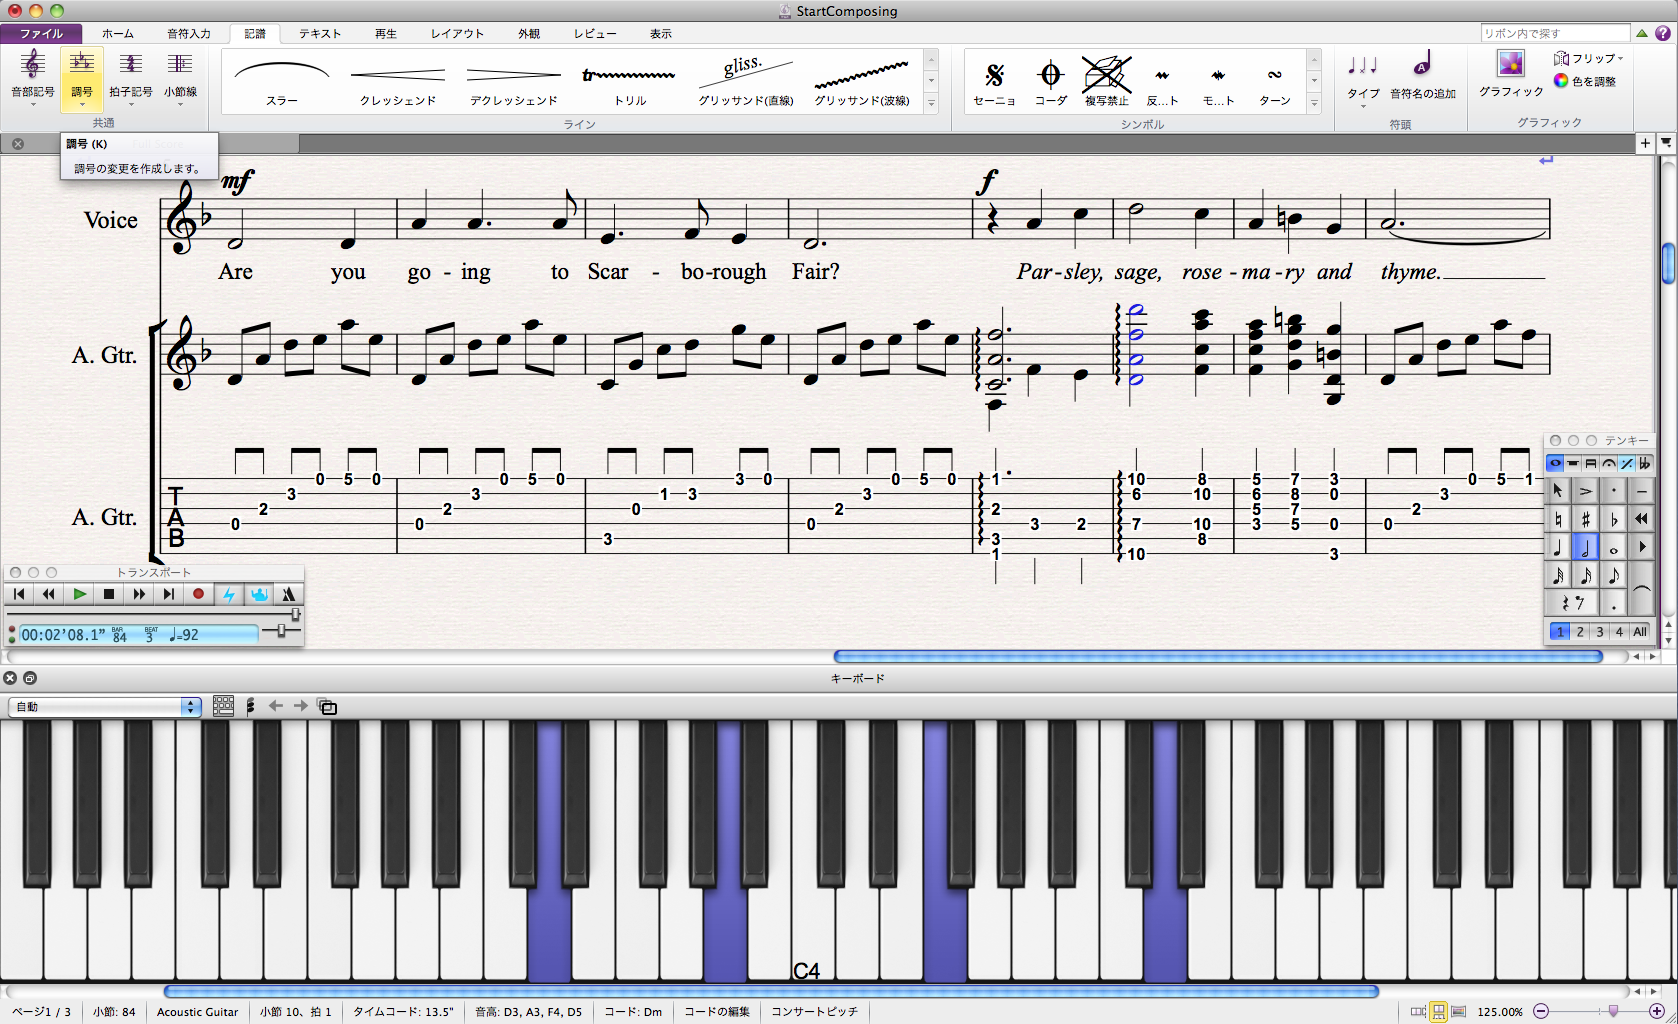Open the Flip (フリップ) dropdown

point(1588,59)
